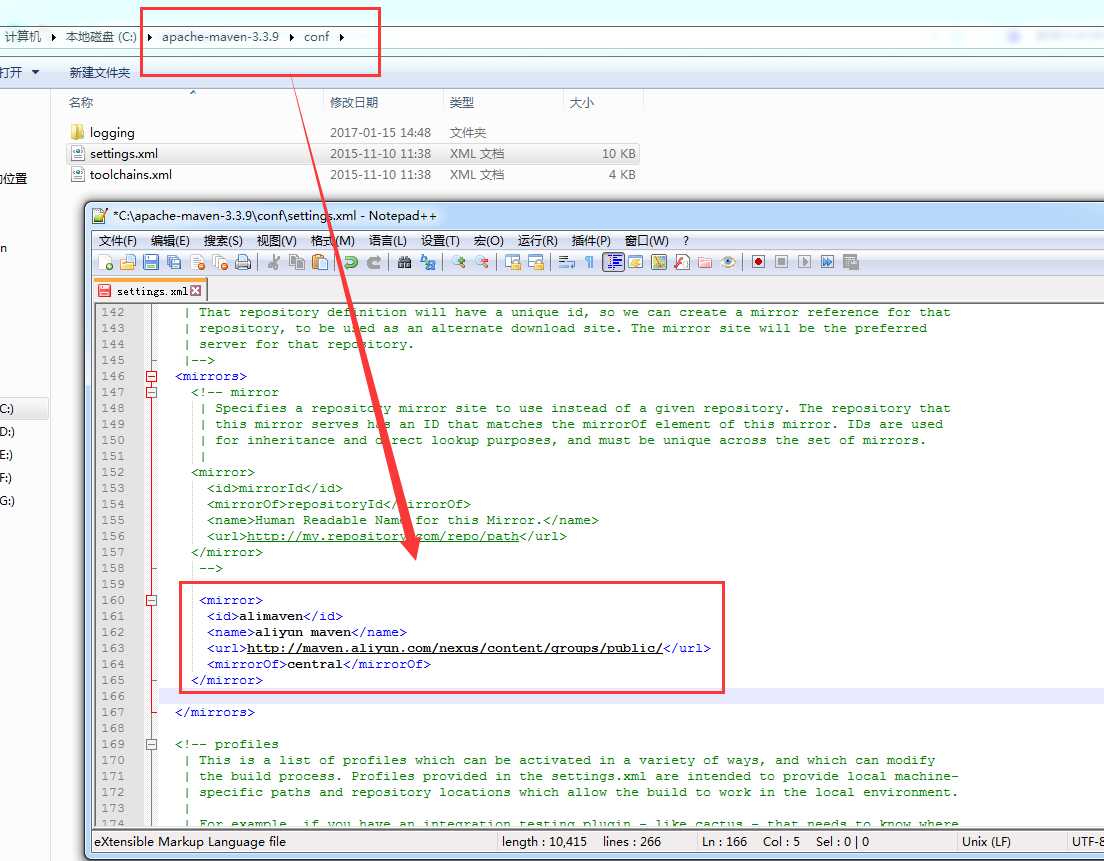Open the 语言(L) menu
This screenshot has height=861, width=1104.
(x=387, y=241)
